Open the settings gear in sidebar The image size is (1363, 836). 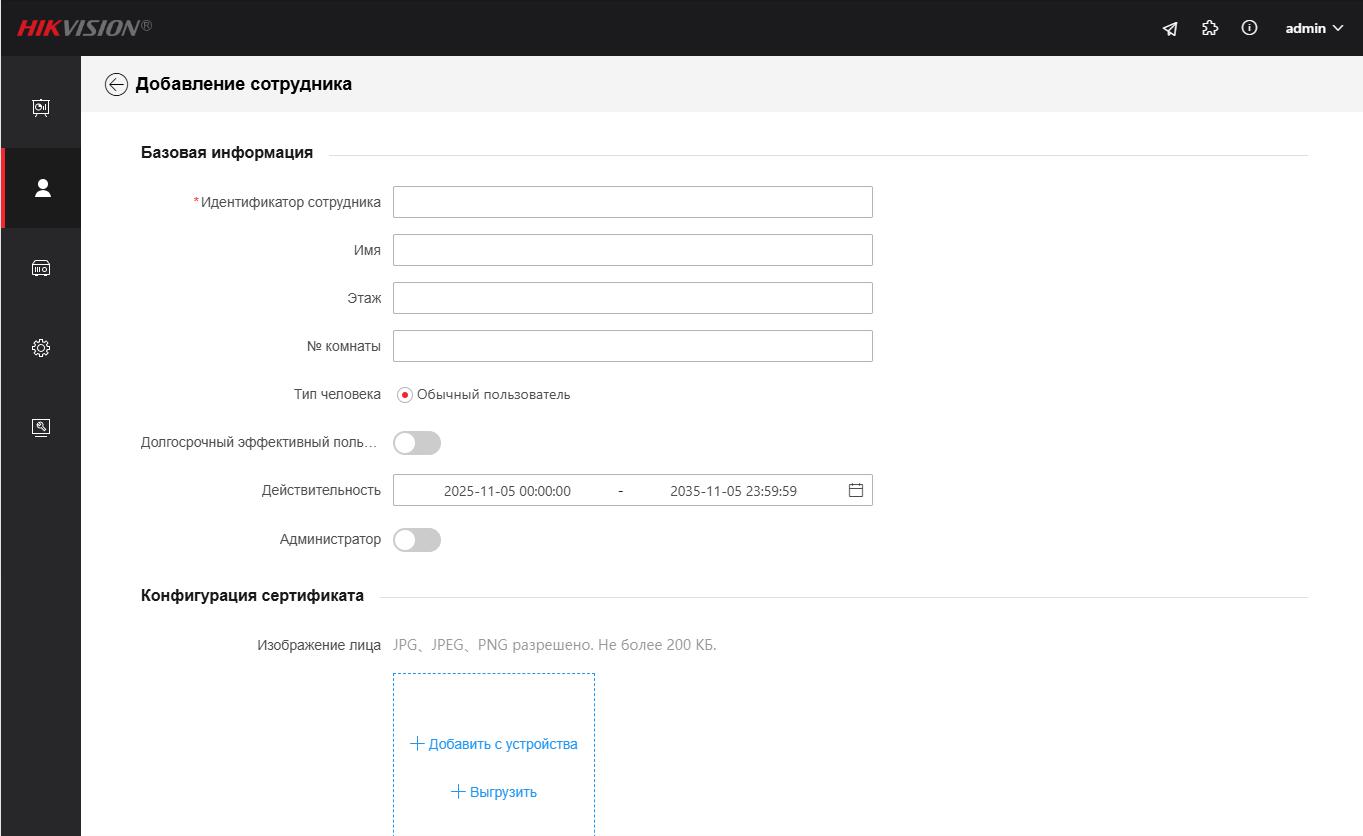(x=41, y=348)
